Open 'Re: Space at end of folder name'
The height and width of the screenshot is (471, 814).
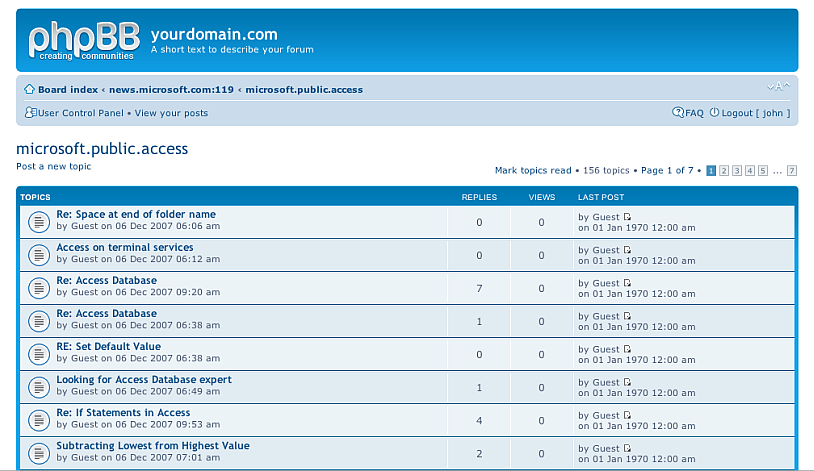coord(136,215)
